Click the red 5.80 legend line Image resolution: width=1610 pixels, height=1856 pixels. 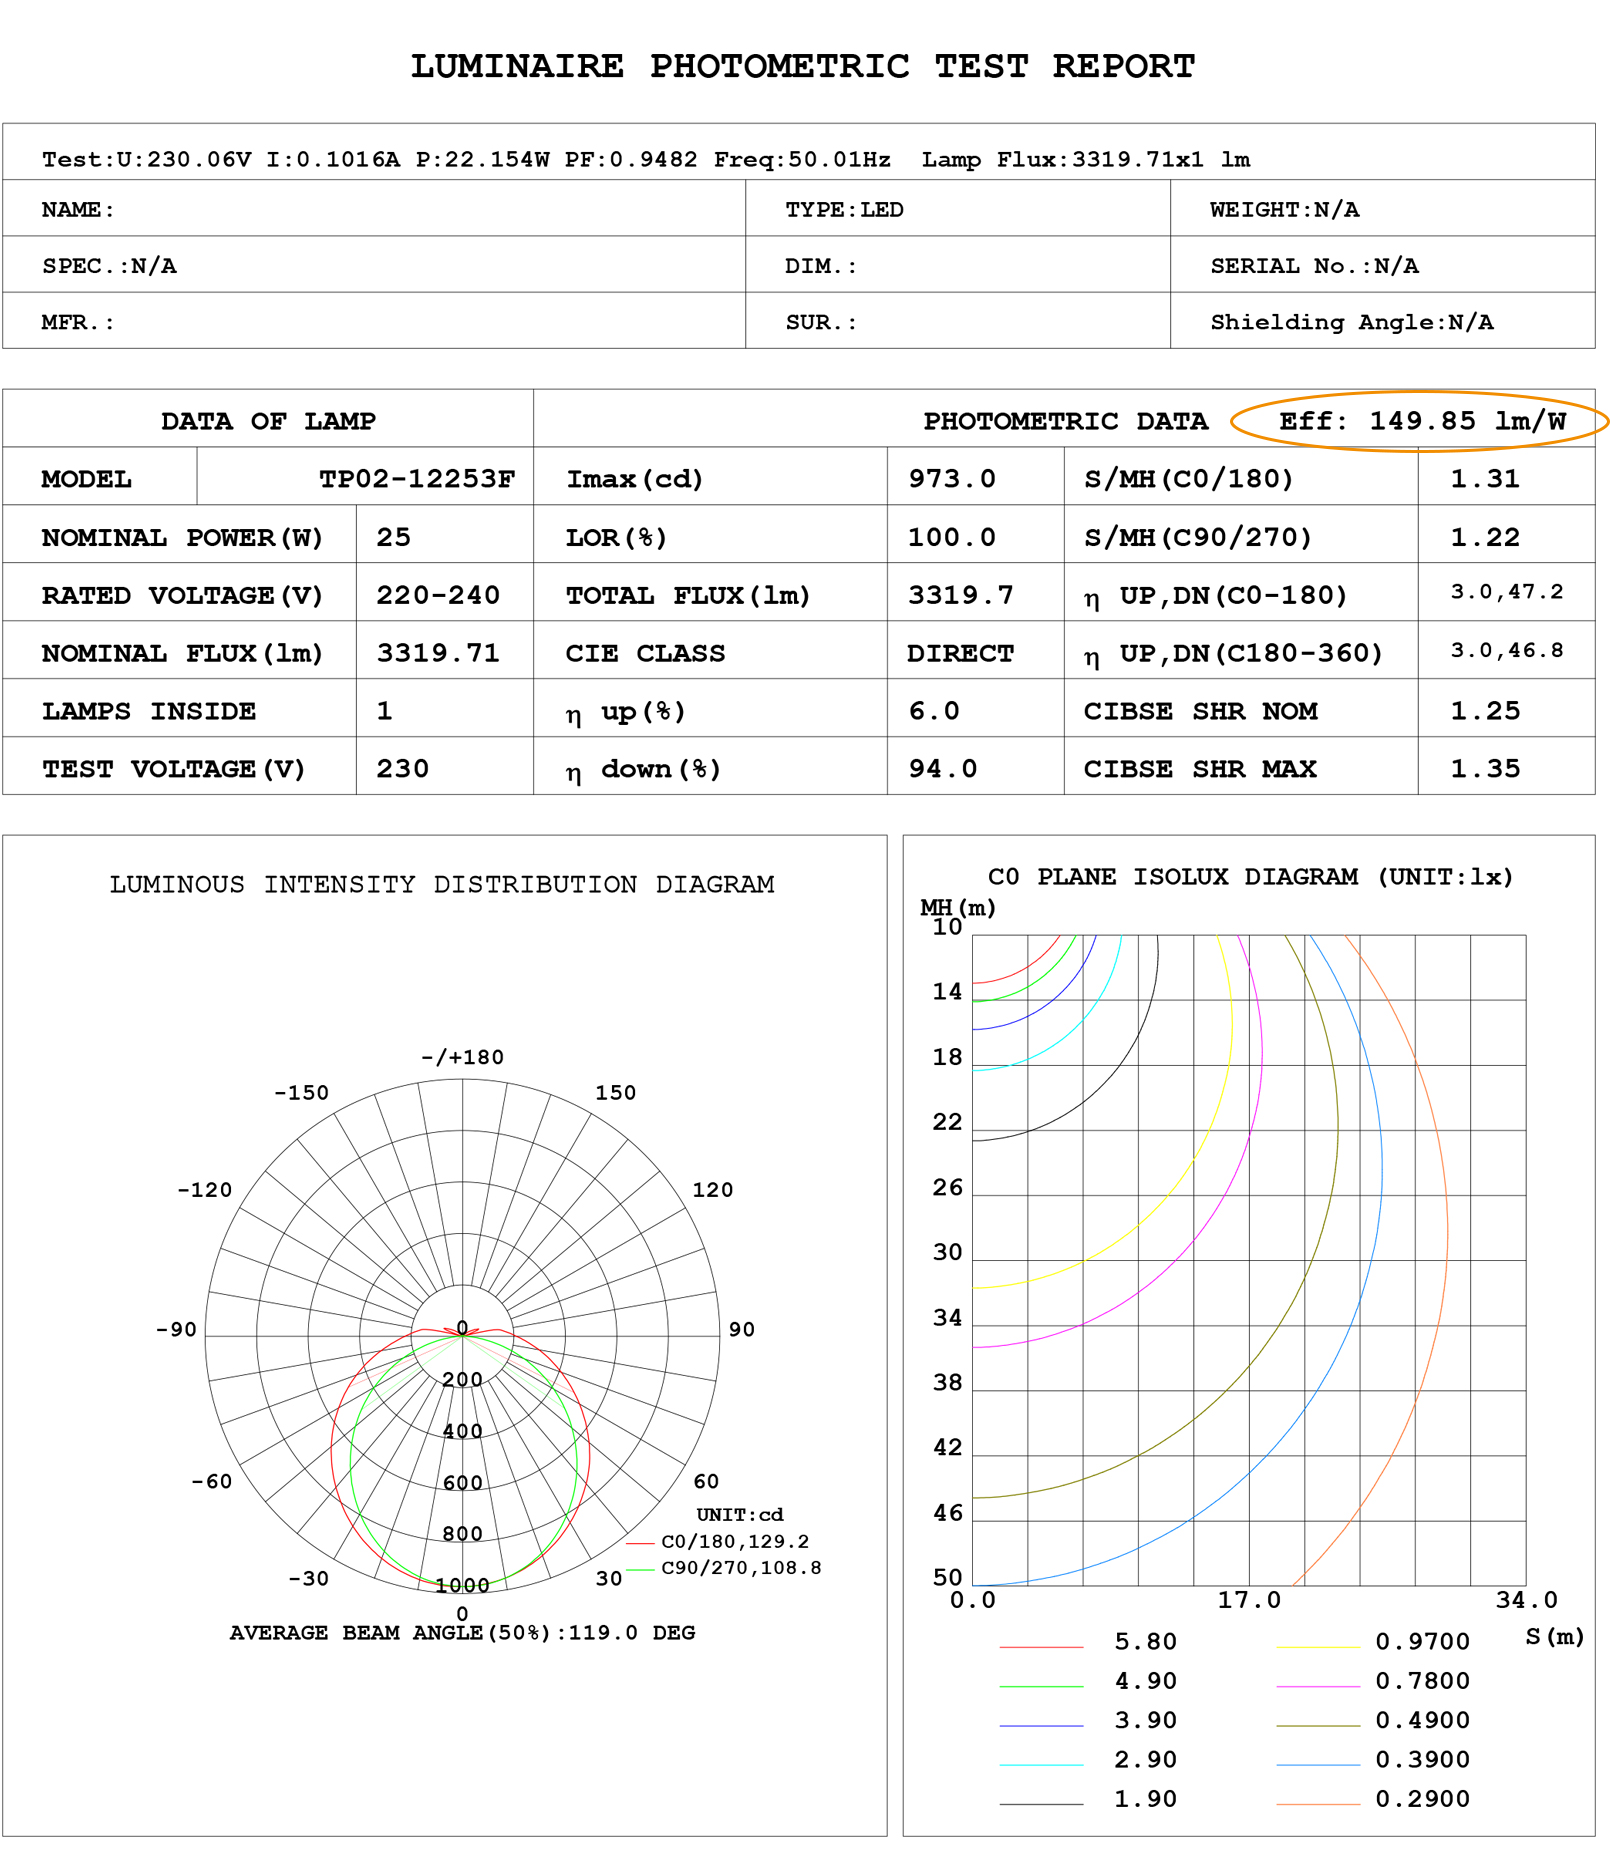click(1042, 1647)
